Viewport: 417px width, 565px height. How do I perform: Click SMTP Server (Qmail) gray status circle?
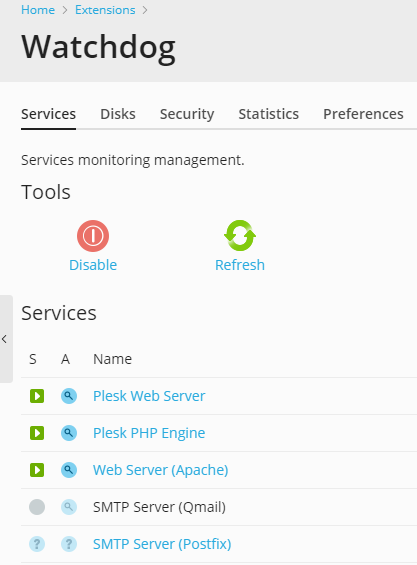pos(37,507)
